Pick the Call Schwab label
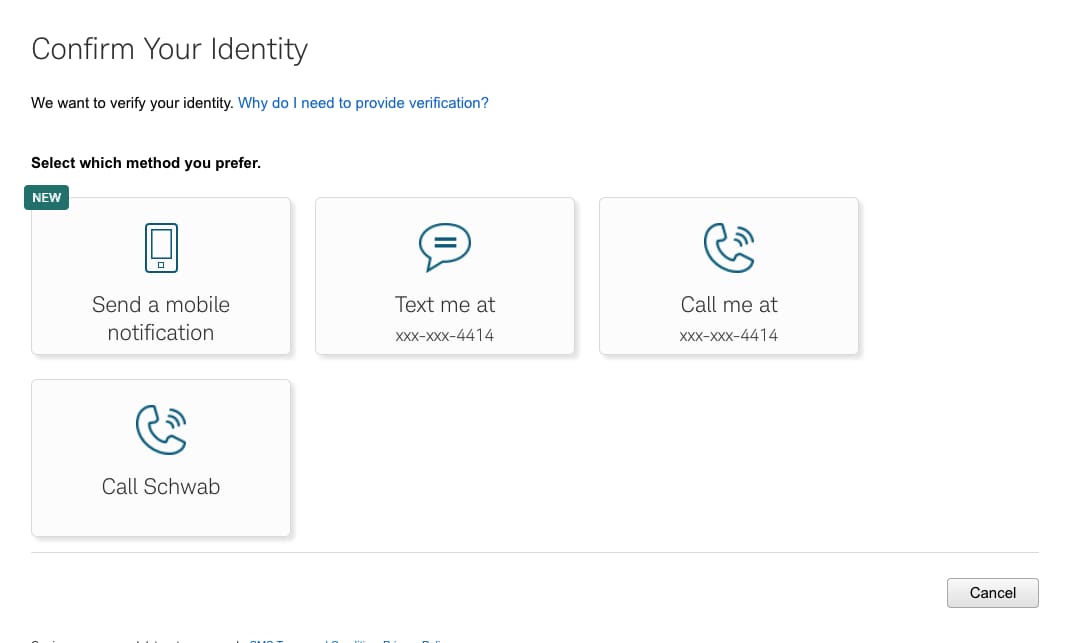1074x643 pixels. (x=161, y=487)
